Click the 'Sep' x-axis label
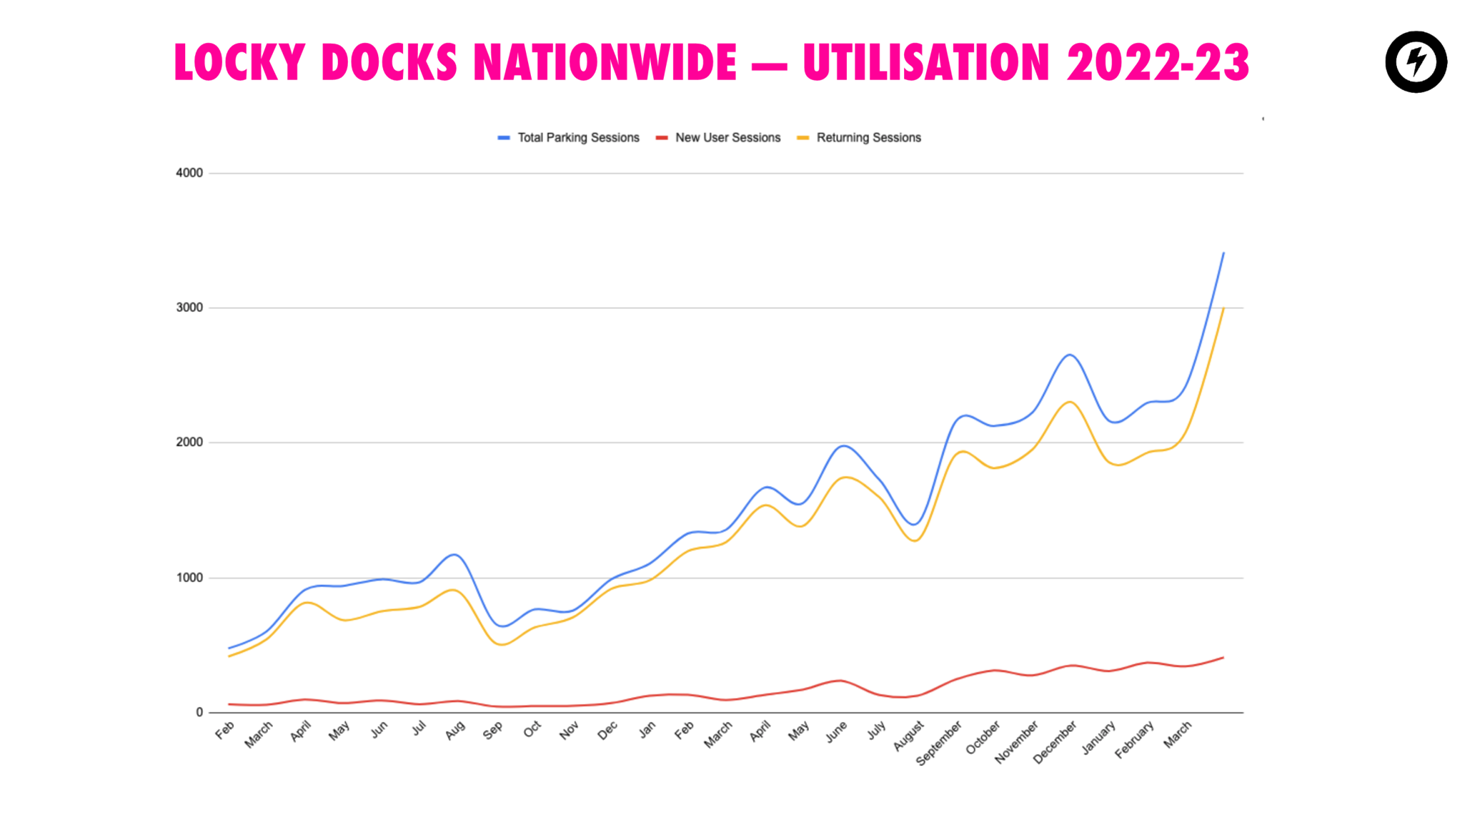Image resolution: width=1469 pixels, height=827 pixels. pos(493,730)
